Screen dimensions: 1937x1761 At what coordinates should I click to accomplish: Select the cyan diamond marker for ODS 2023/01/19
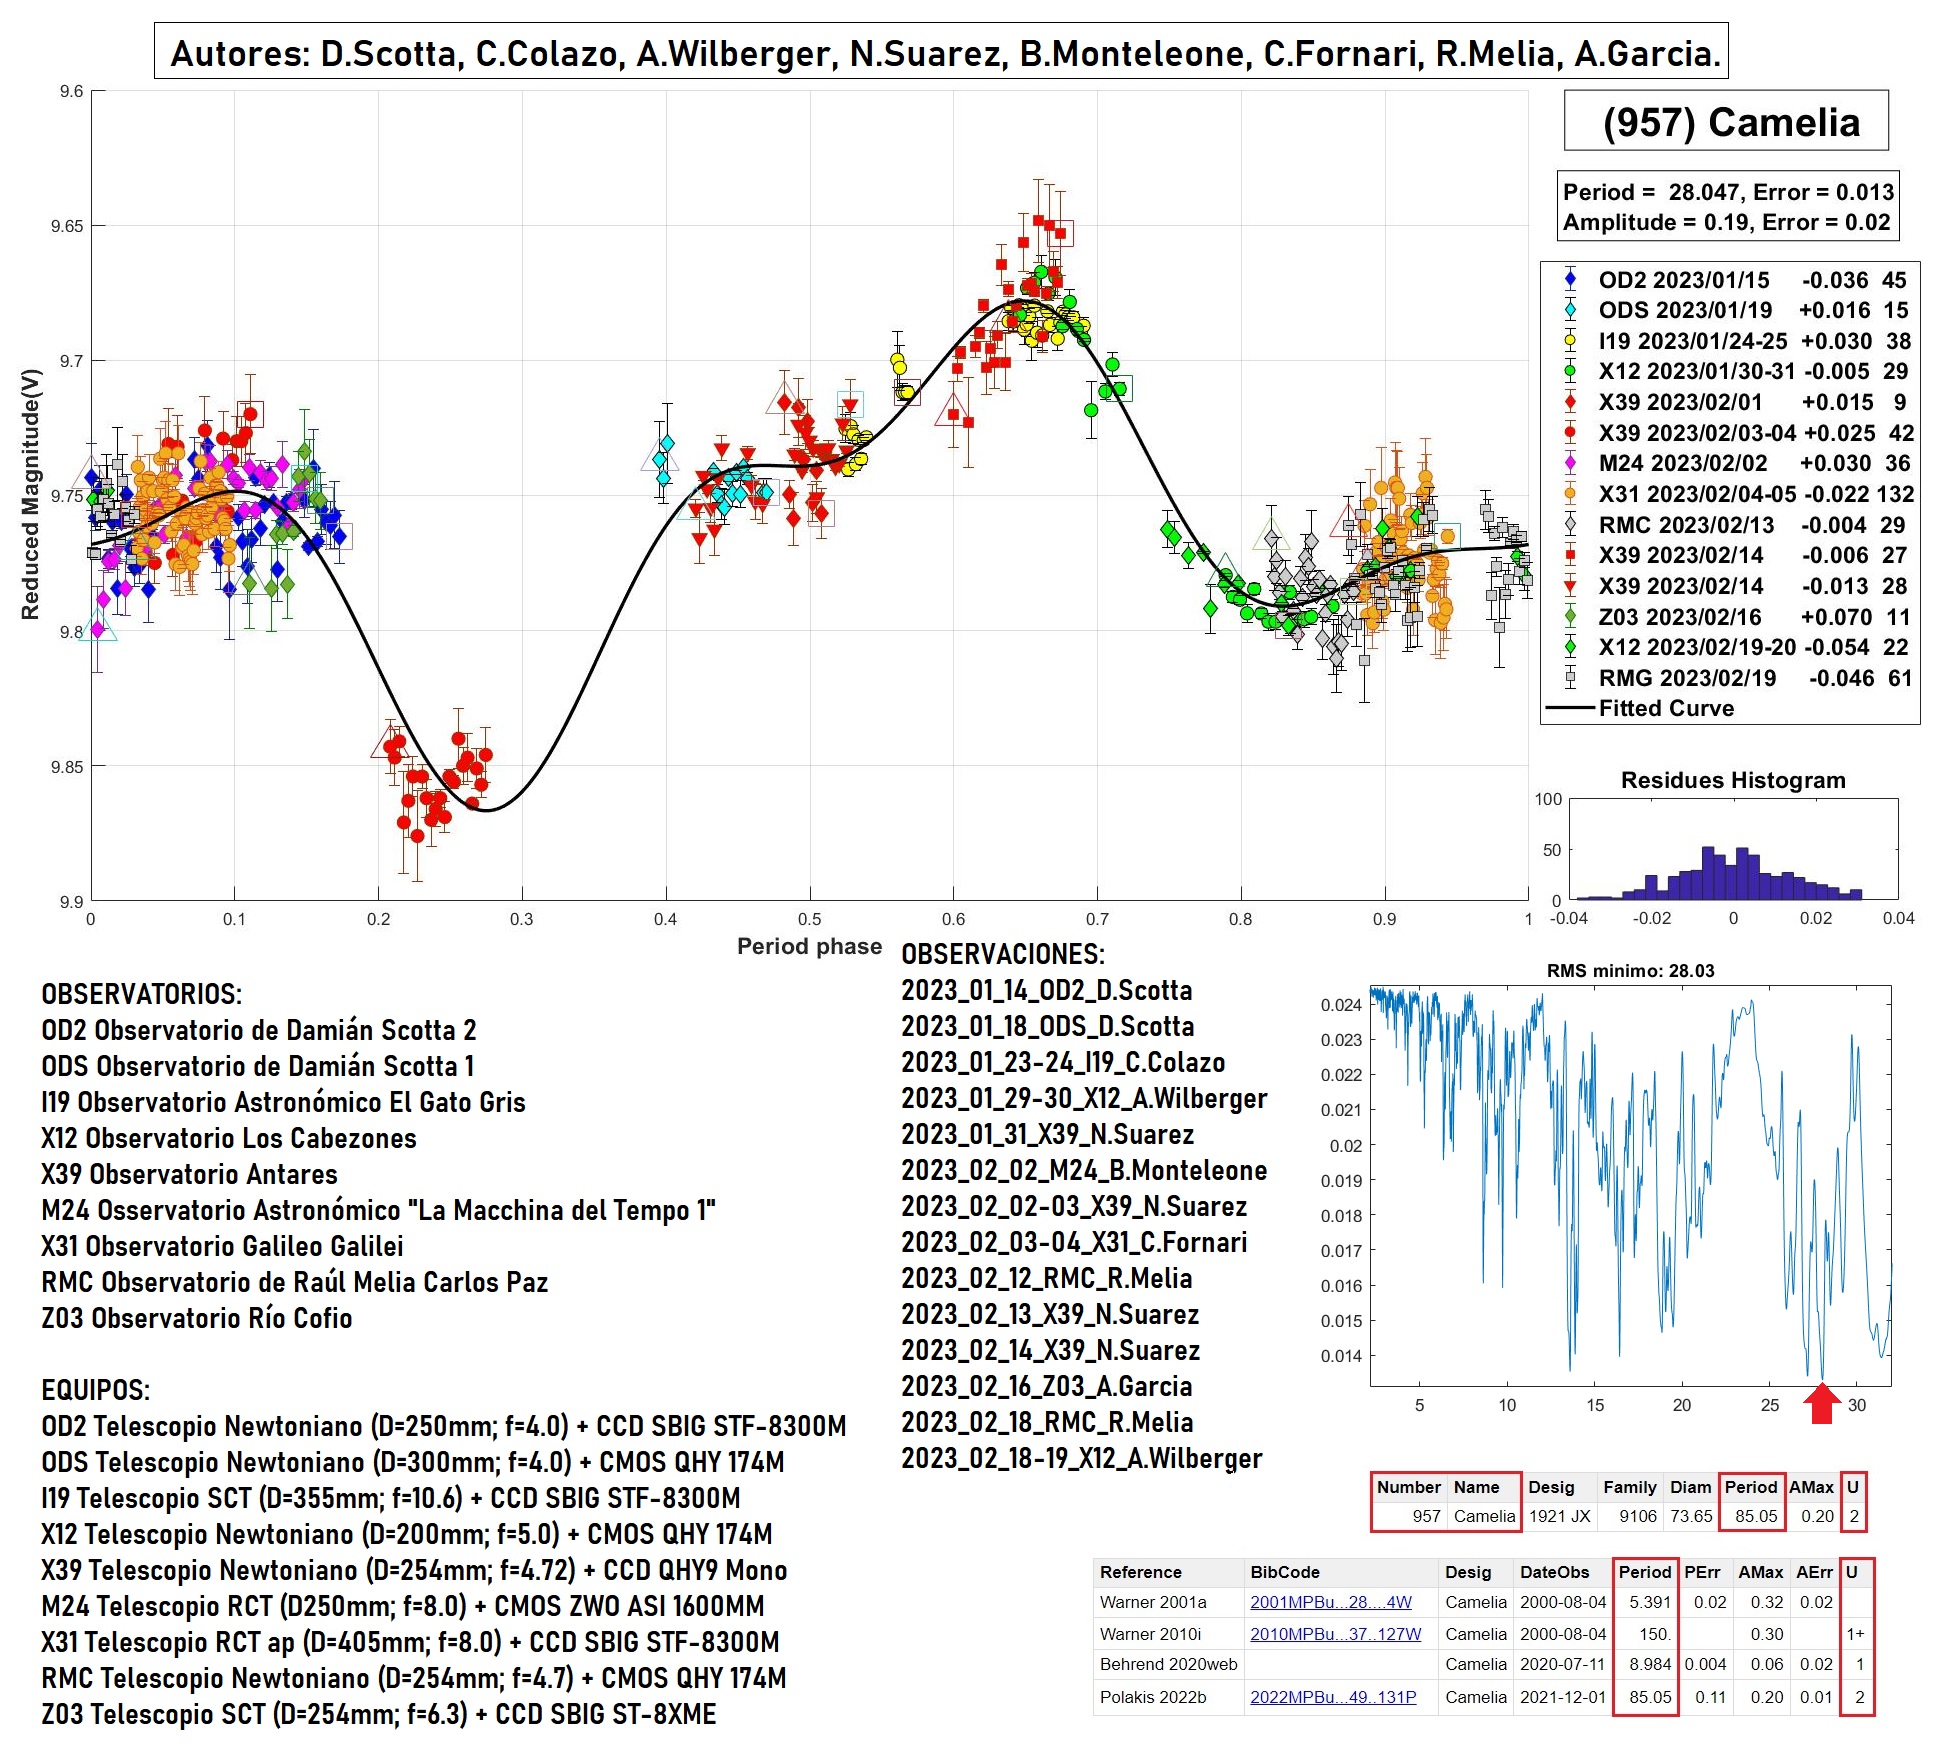pos(1570,310)
